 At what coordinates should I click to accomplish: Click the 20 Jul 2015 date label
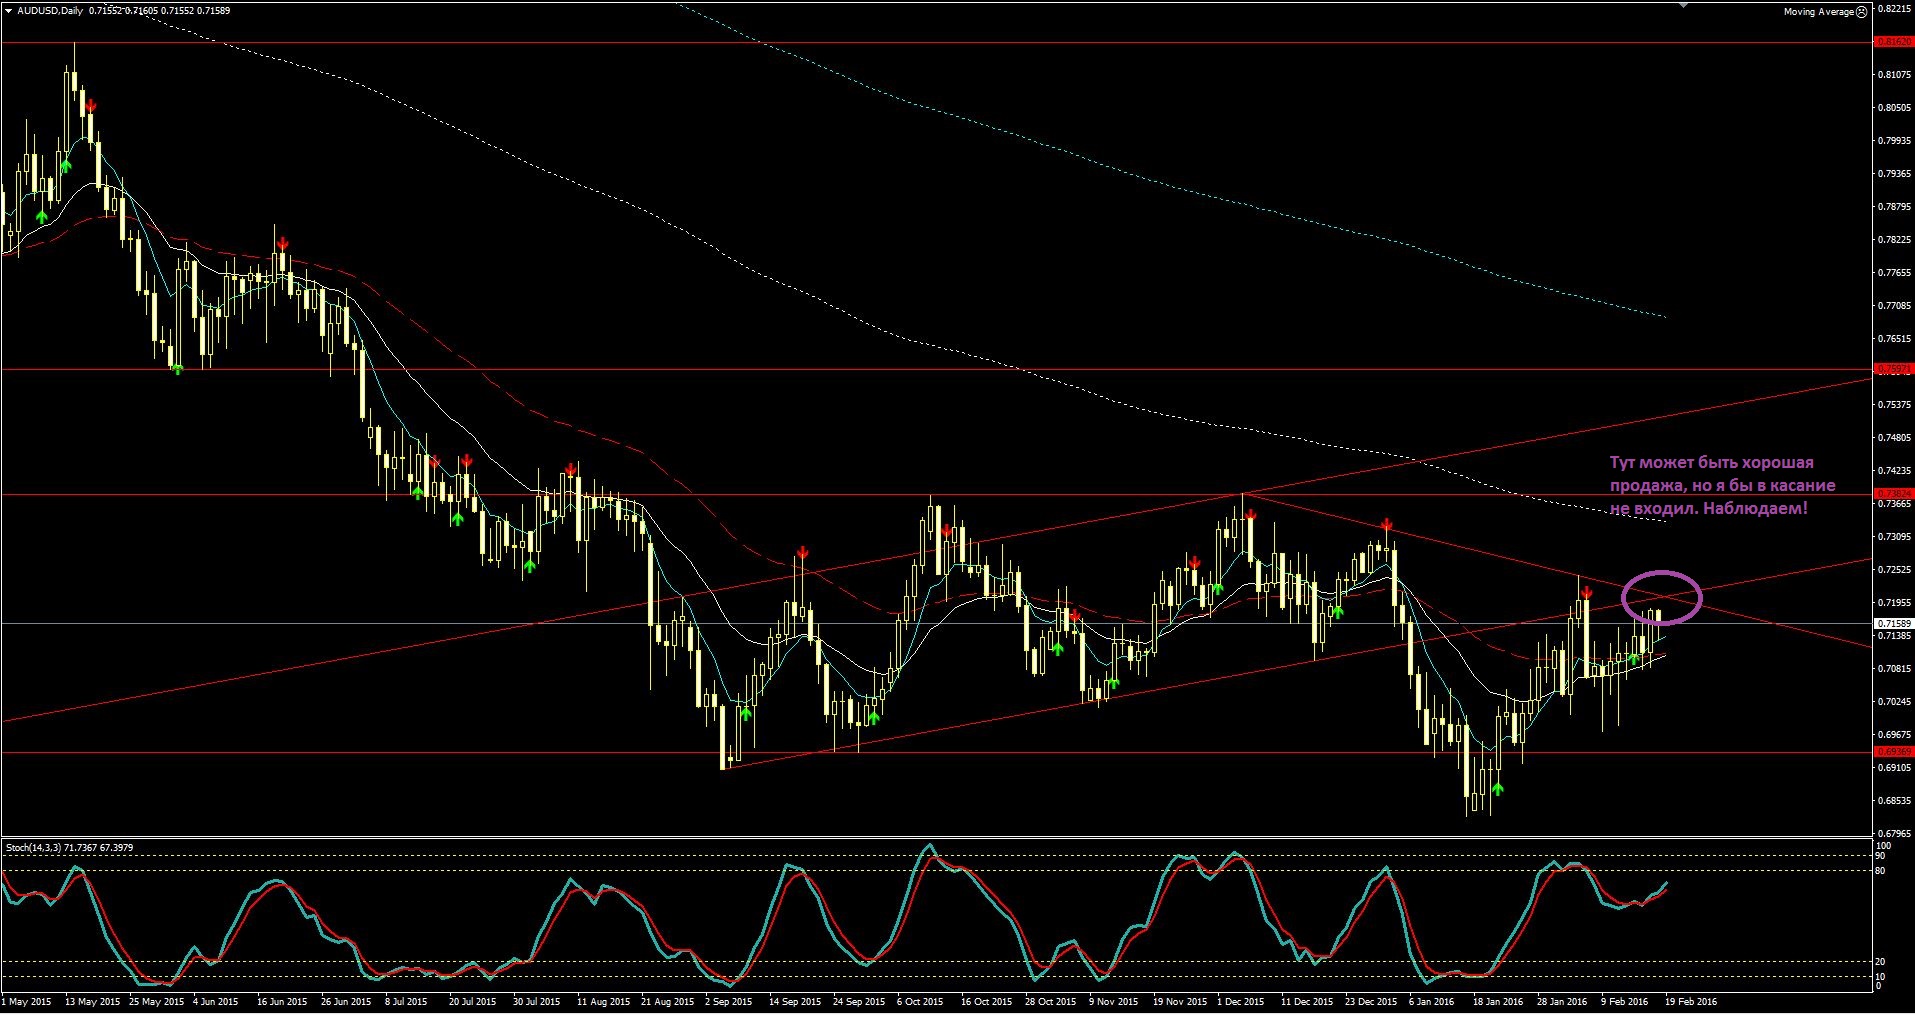472,1001
